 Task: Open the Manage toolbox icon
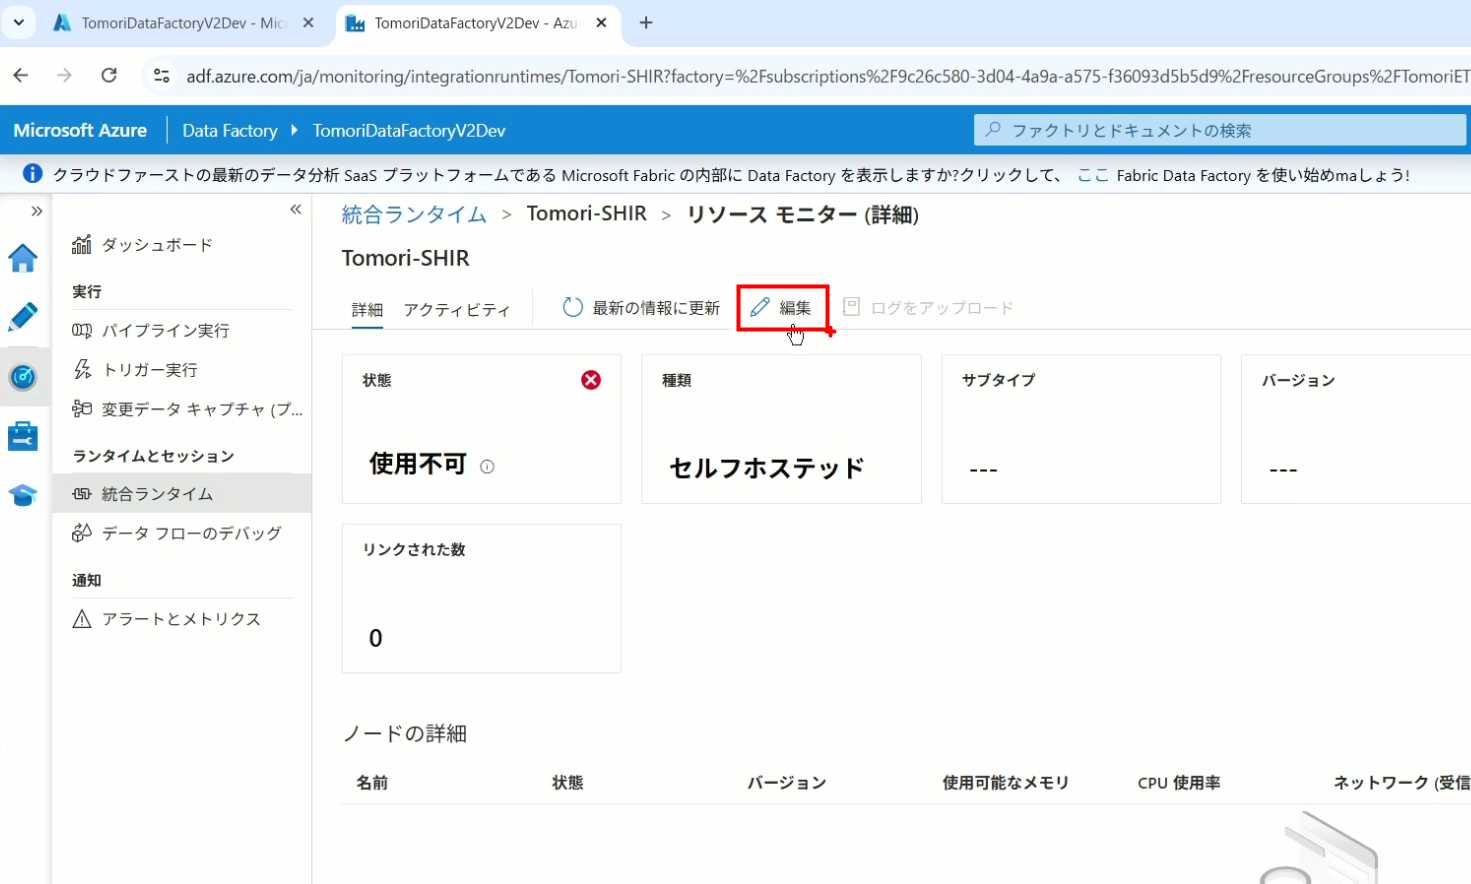click(x=23, y=436)
